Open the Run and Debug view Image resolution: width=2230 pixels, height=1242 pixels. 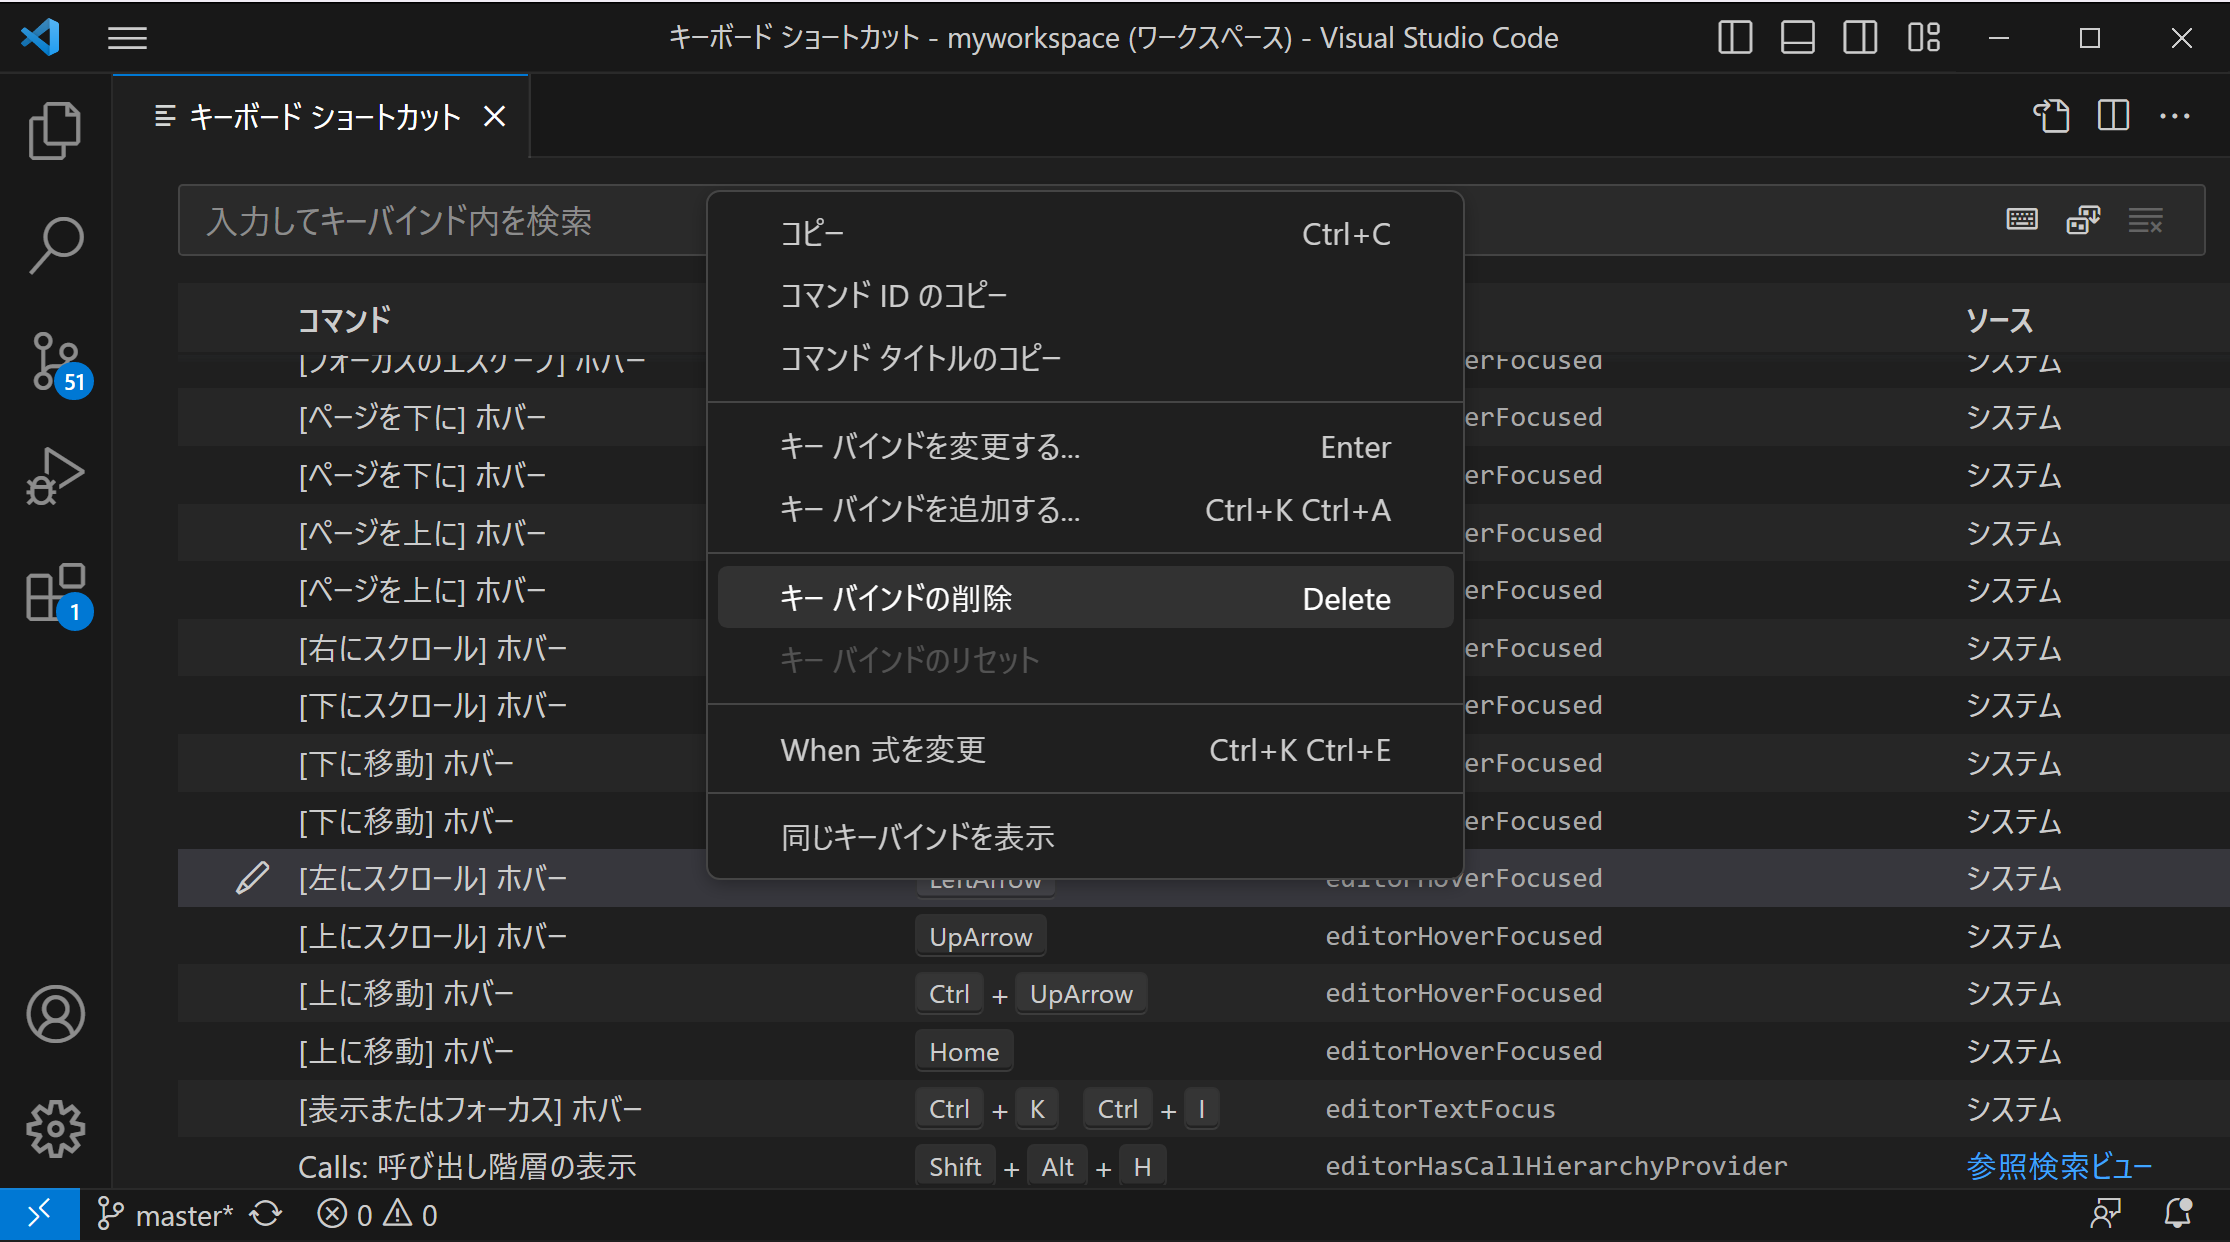tap(55, 476)
